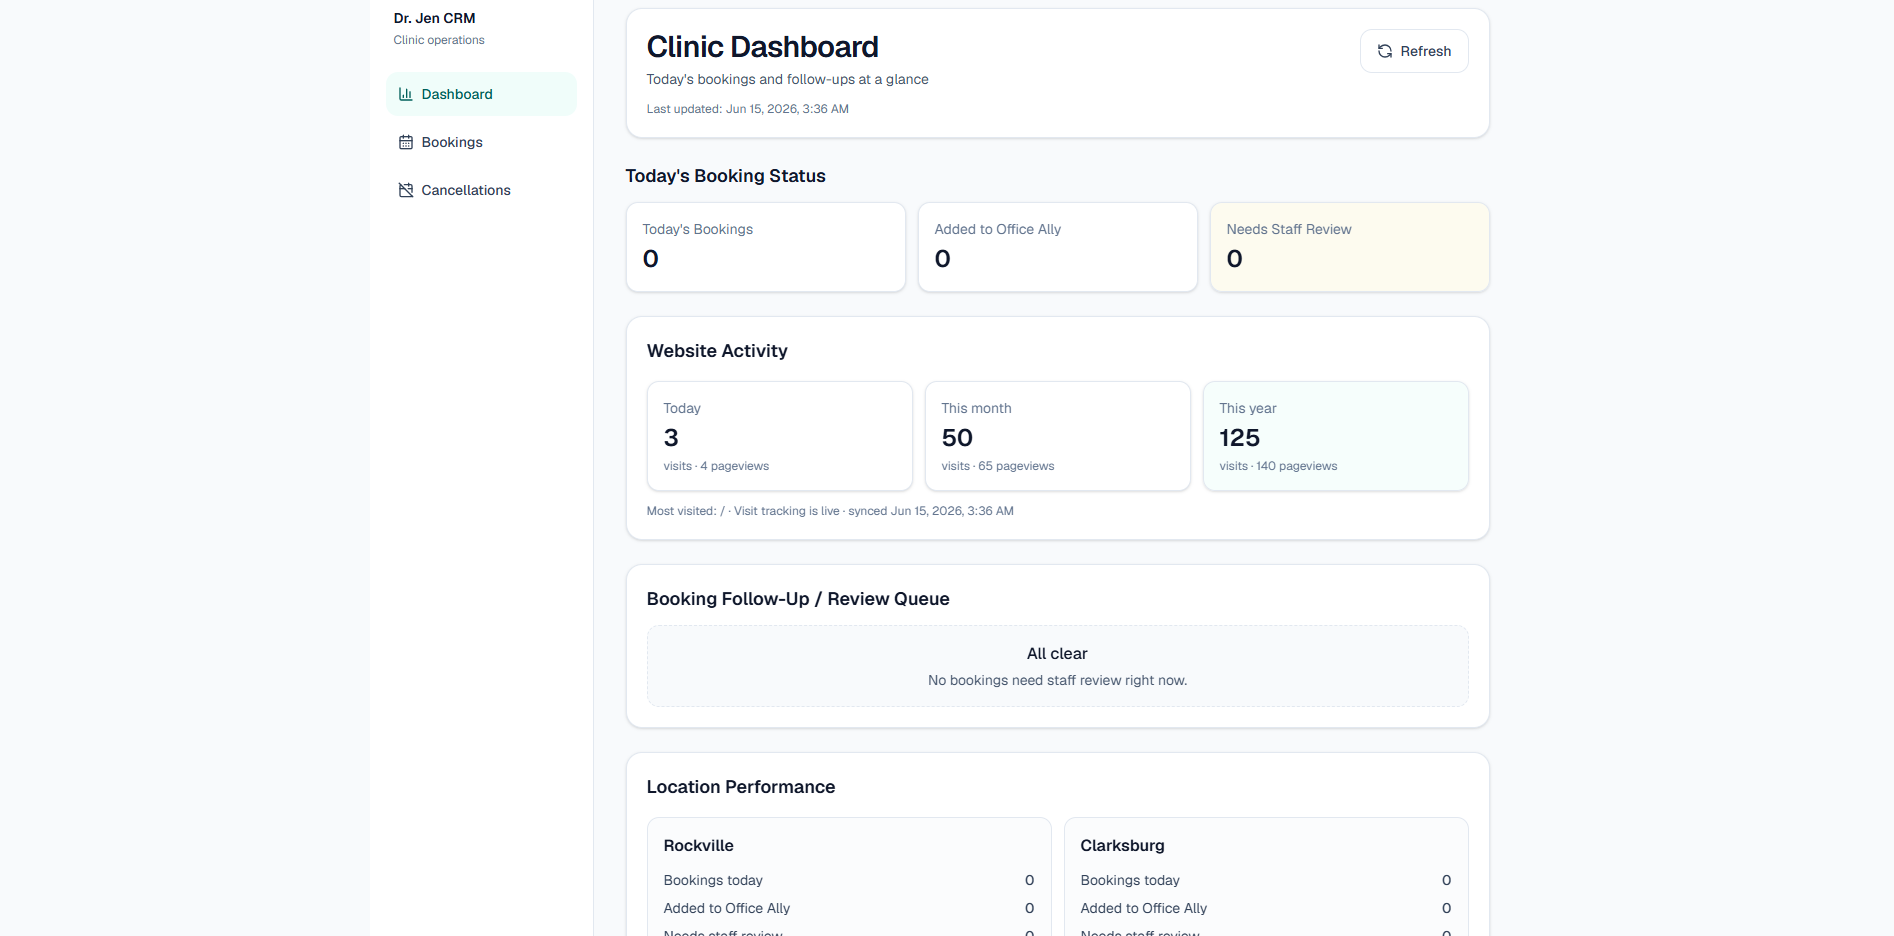Select the Today's Bookings card

pyautogui.click(x=766, y=248)
